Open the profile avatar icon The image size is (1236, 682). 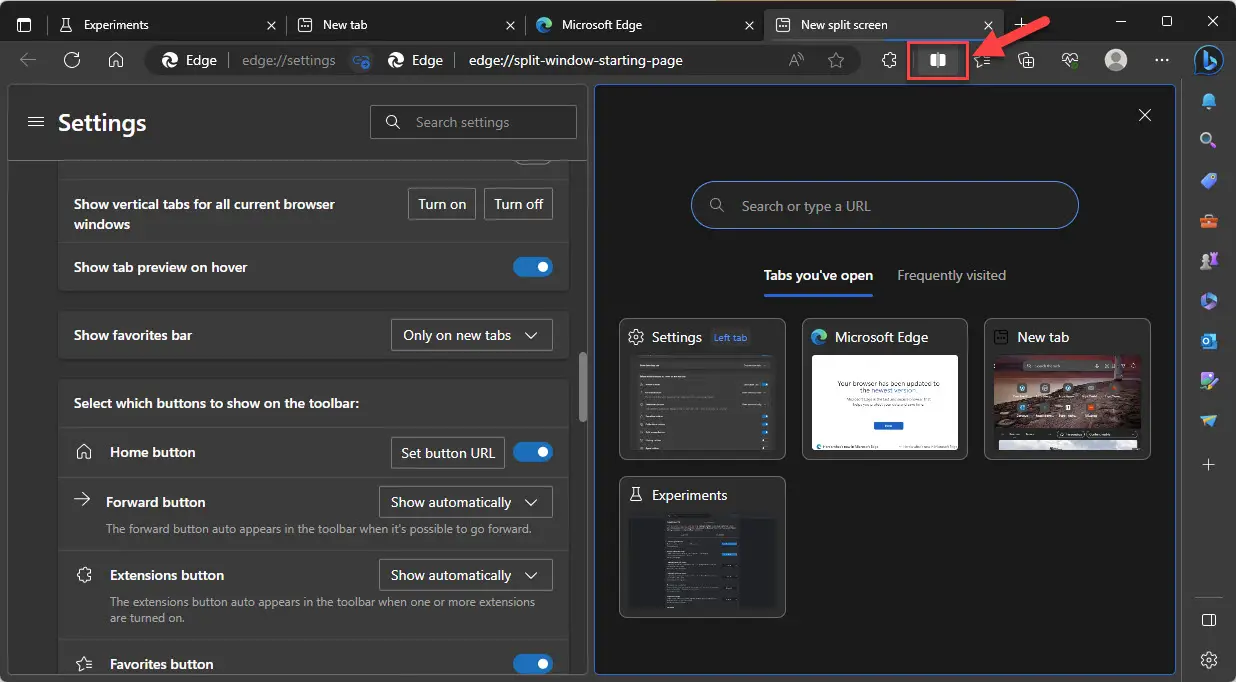tap(1116, 60)
